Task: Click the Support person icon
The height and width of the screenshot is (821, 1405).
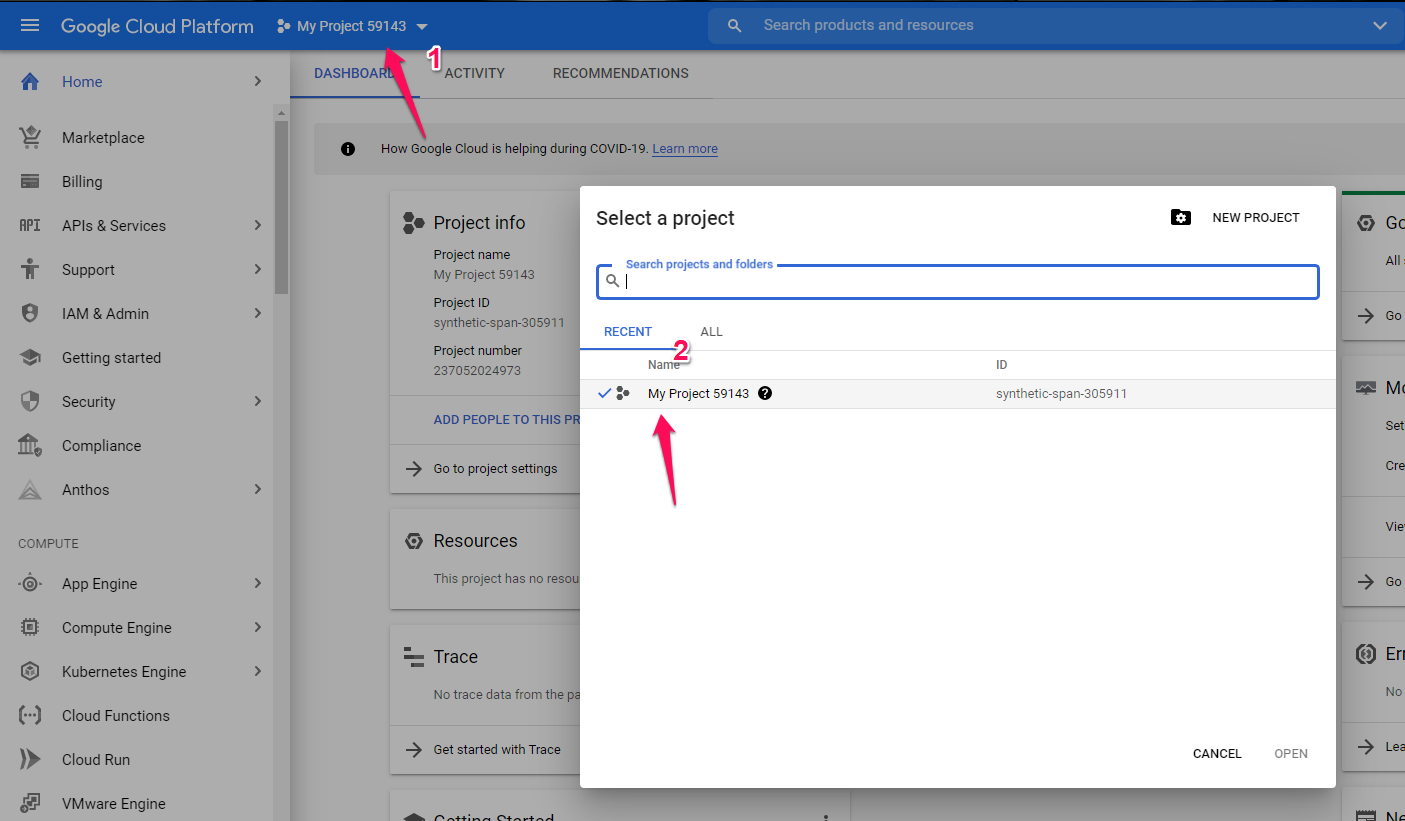Action: coord(30,270)
